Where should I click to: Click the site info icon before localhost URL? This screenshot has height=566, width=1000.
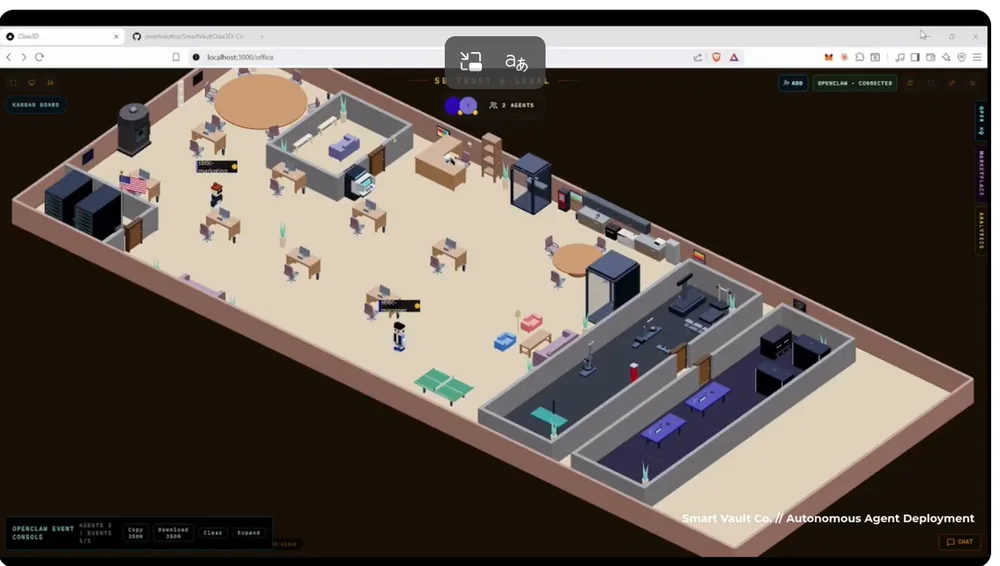(x=196, y=57)
